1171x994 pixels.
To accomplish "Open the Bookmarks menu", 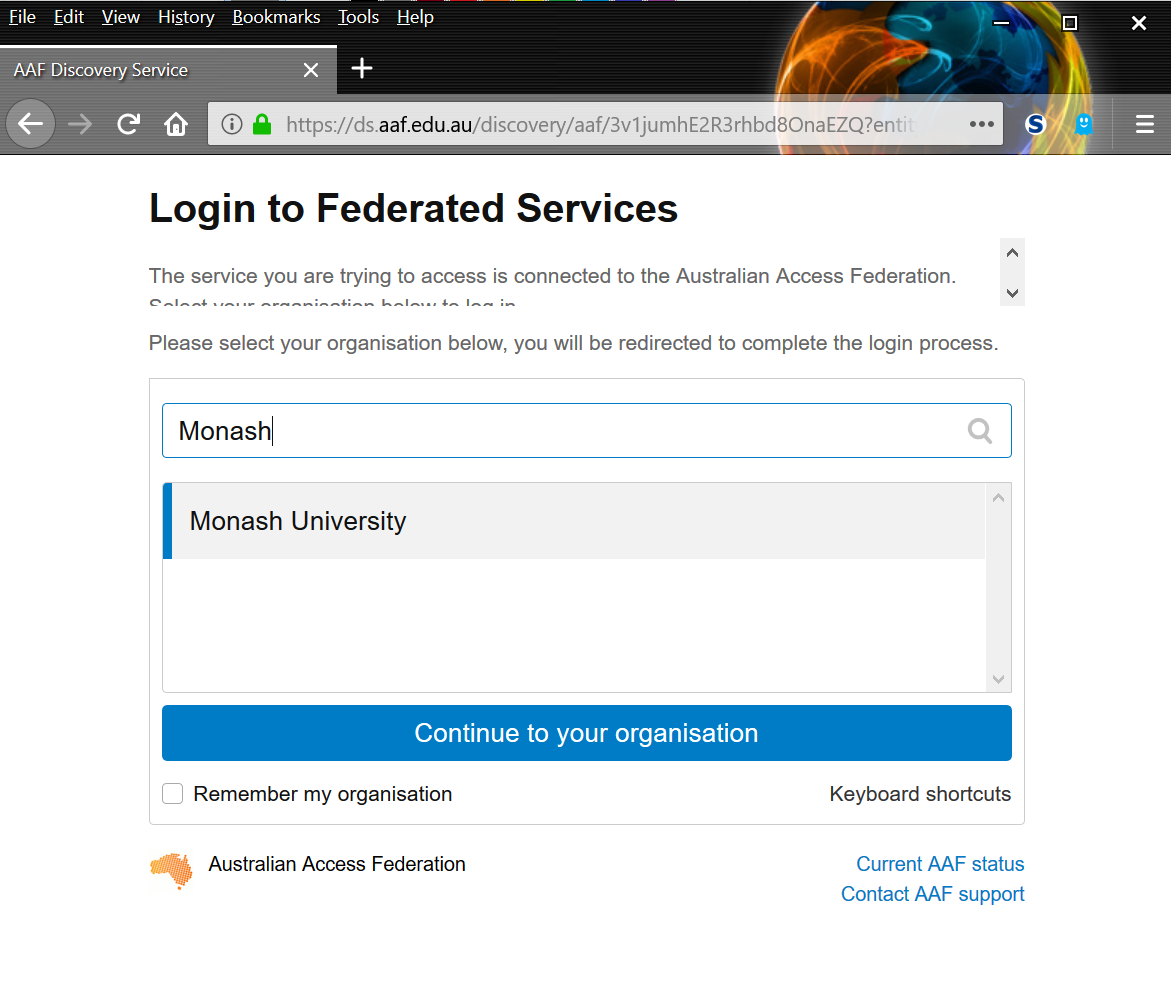I will (276, 17).
